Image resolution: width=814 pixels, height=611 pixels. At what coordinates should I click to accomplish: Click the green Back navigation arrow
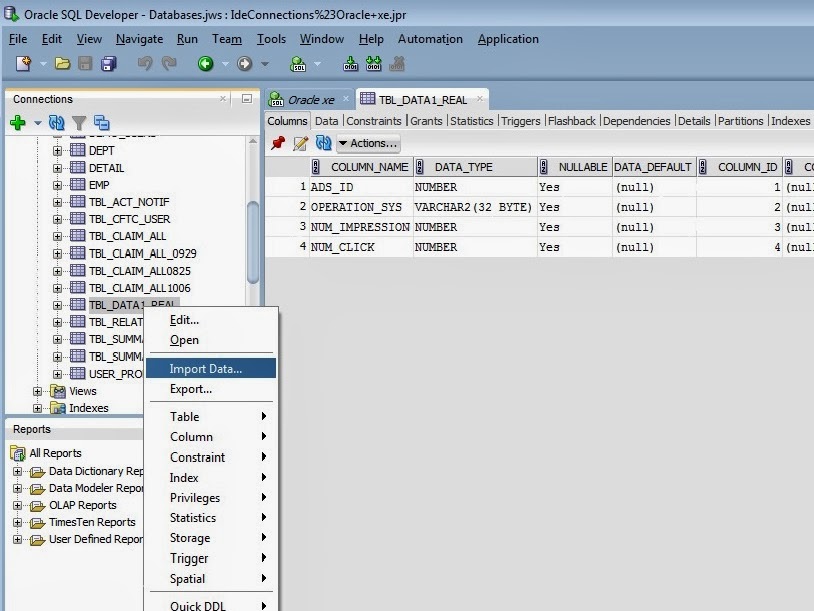206,64
